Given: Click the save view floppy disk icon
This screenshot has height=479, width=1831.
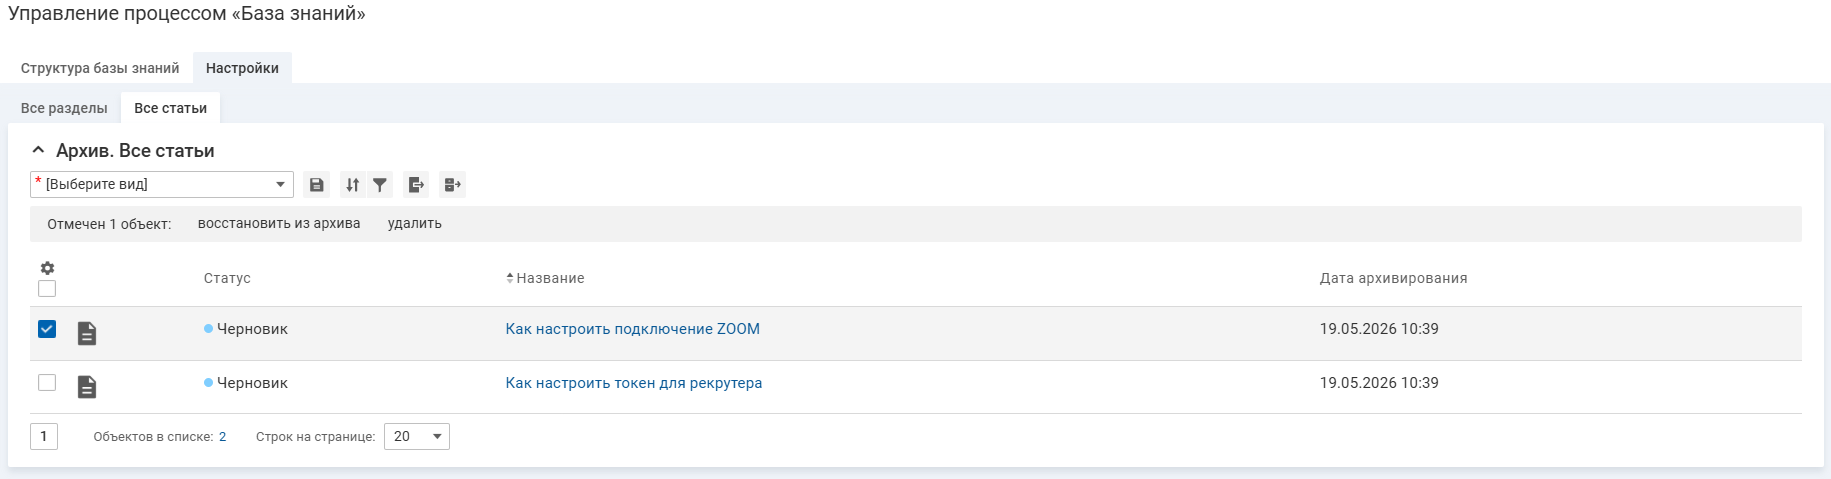Looking at the screenshot, I should click(316, 185).
